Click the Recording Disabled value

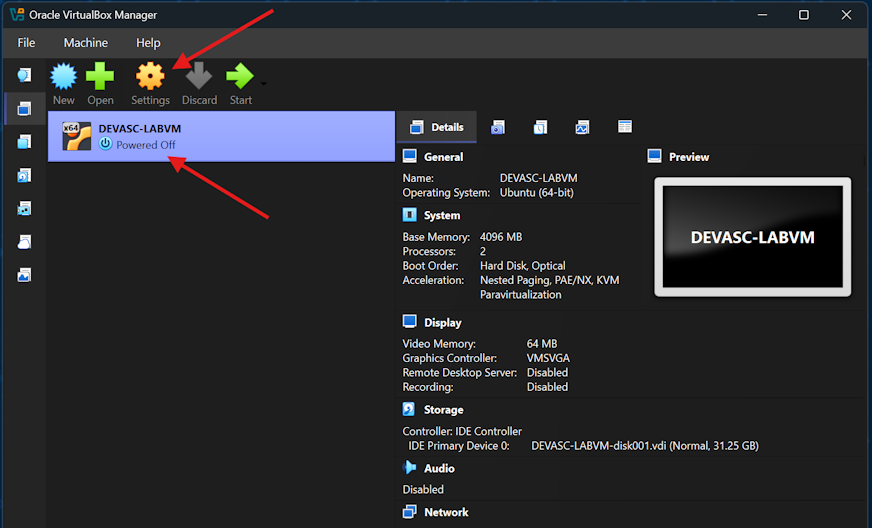tap(547, 387)
